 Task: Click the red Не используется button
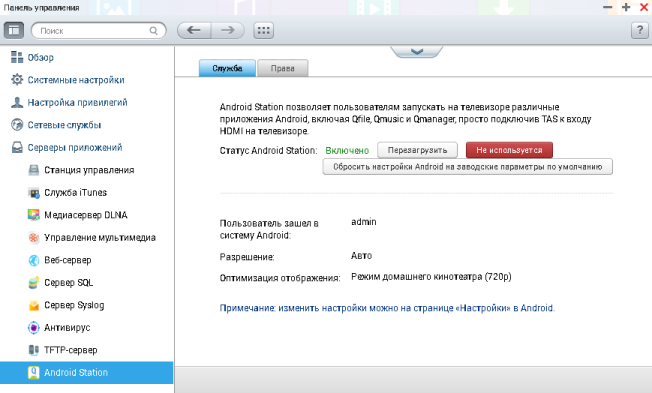point(509,150)
